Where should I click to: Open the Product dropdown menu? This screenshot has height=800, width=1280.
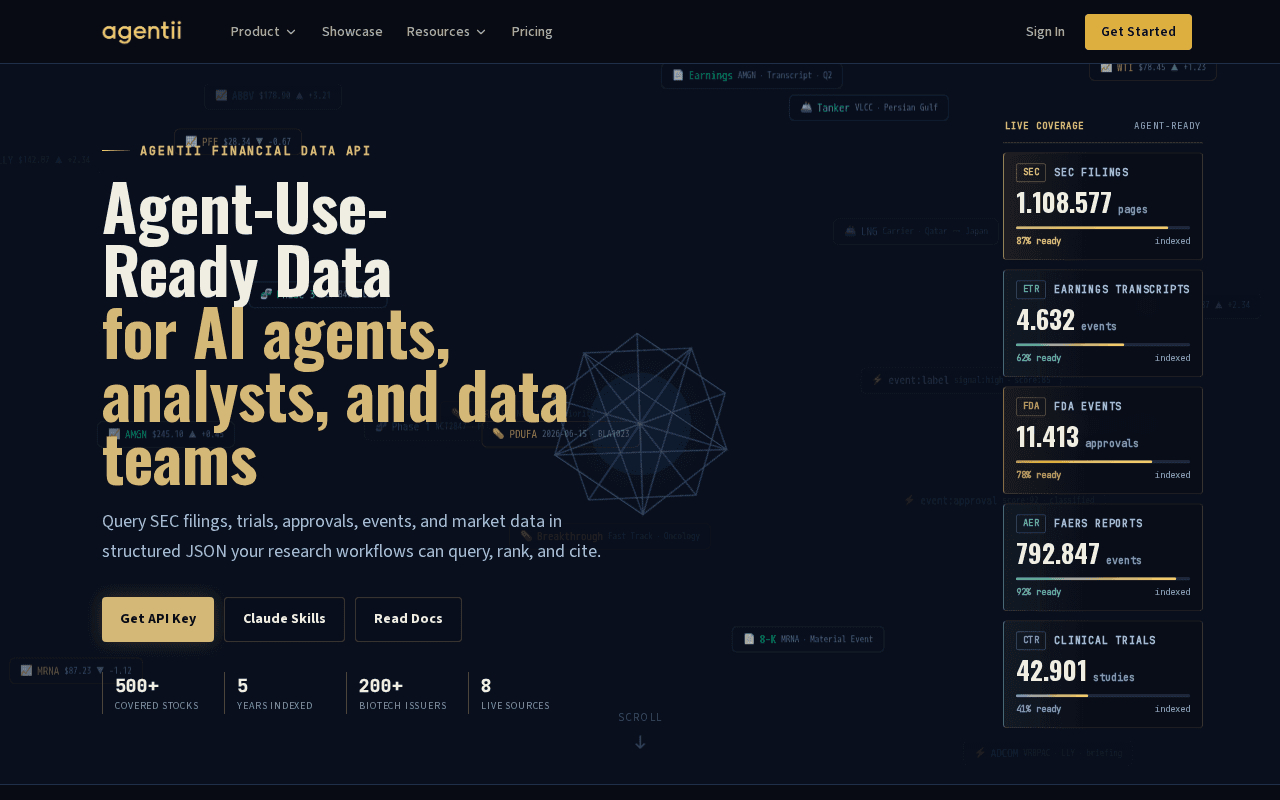point(263,32)
